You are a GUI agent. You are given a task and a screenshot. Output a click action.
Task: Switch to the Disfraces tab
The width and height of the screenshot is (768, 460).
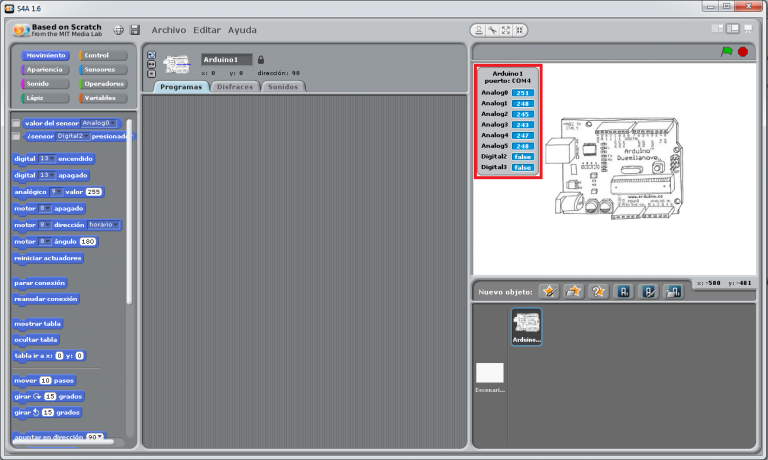point(235,87)
